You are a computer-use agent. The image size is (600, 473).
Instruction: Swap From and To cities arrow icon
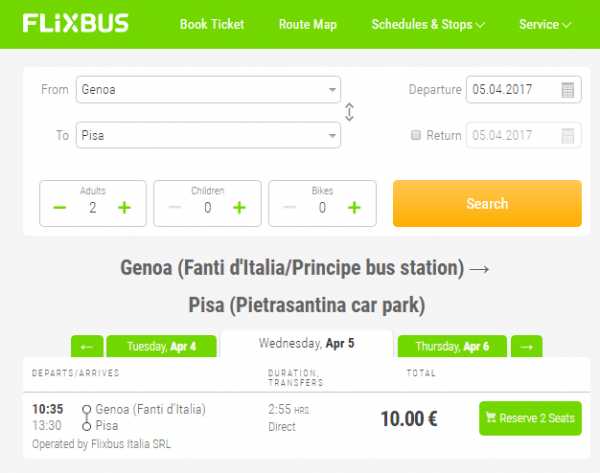point(349,112)
